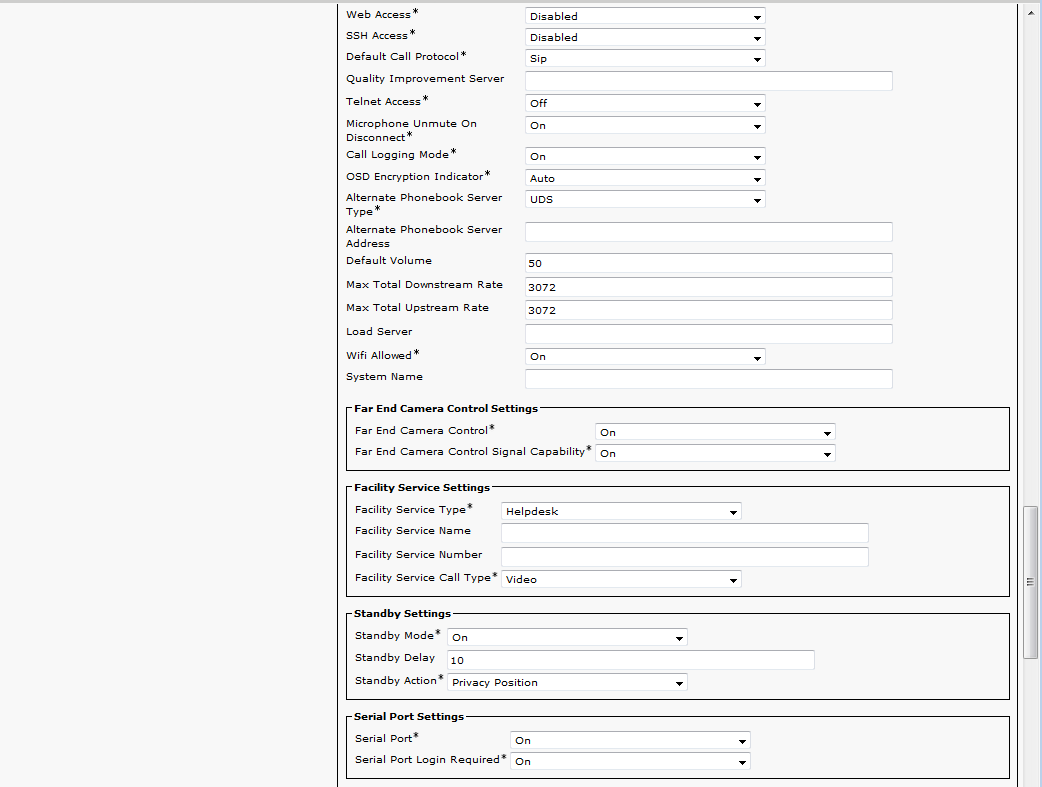This screenshot has height=787, width=1042.
Task: Open the Telnet Access dropdown
Action: pos(645,103)
